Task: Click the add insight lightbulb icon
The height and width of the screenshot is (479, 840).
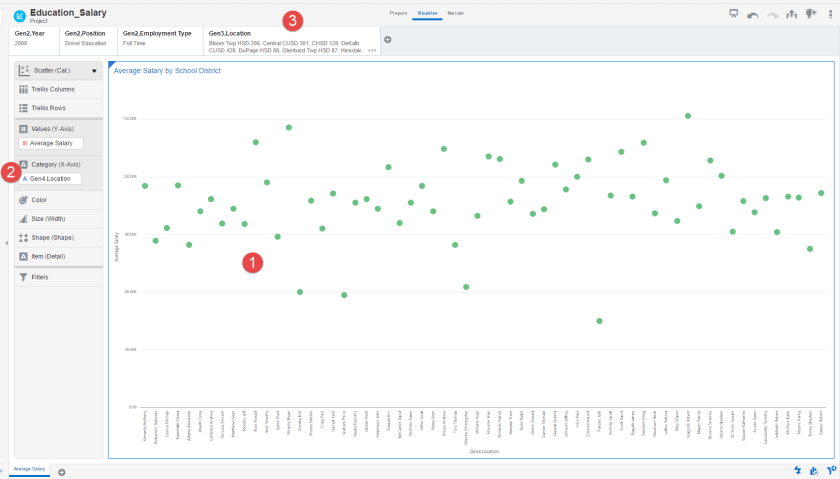Action: [x=811, y=14]
